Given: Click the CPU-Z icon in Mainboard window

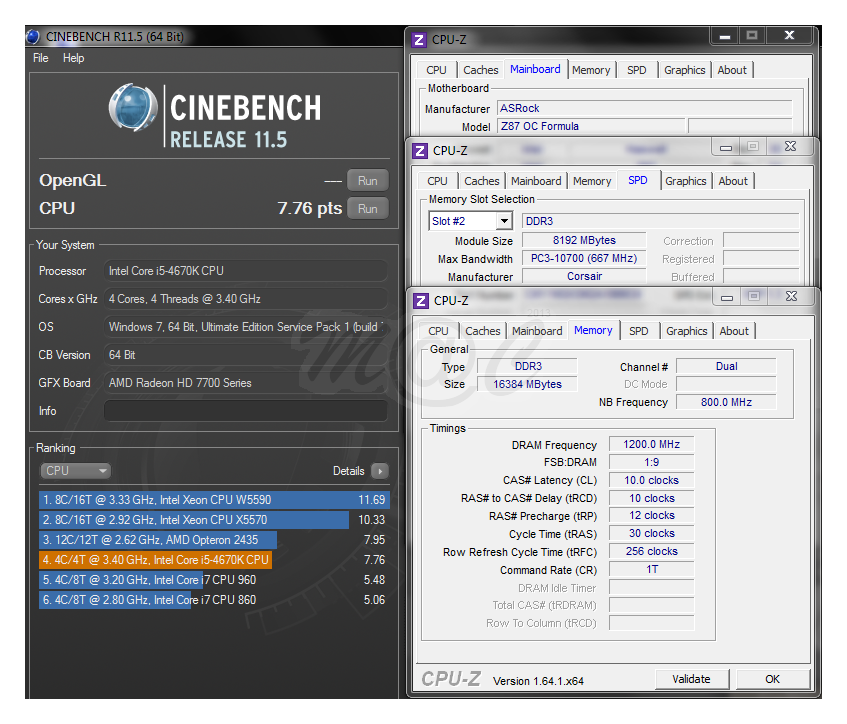Looking at the screenshot, I should [x=419, y=40].
